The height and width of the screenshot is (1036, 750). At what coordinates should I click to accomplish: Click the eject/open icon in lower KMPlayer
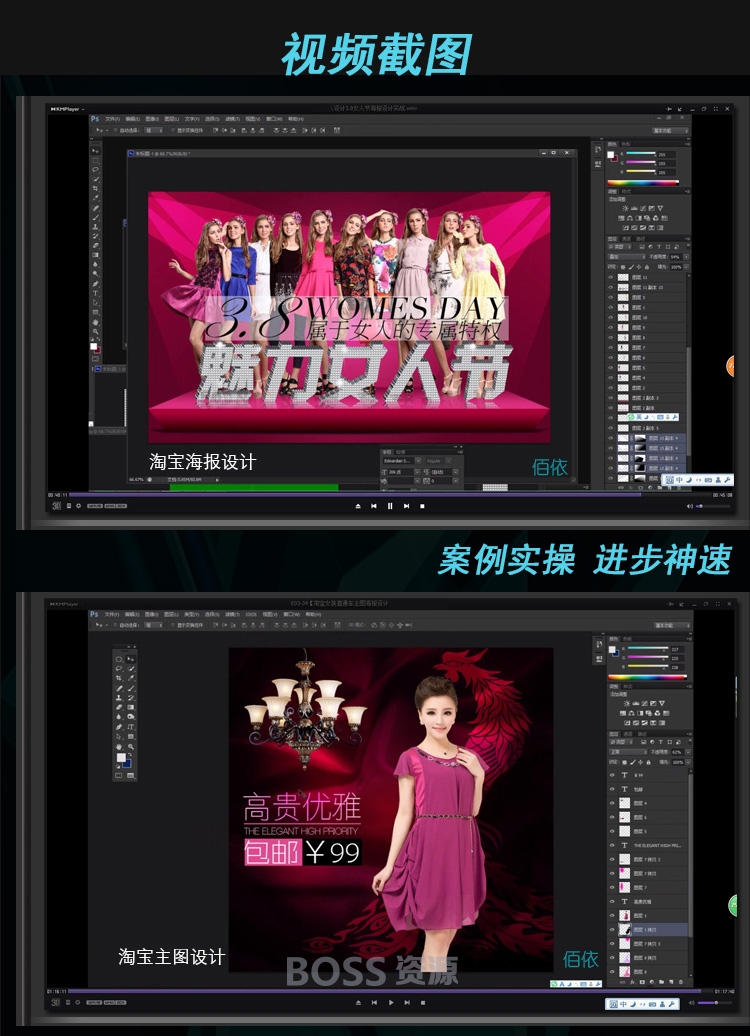[x=358, y=1002]
